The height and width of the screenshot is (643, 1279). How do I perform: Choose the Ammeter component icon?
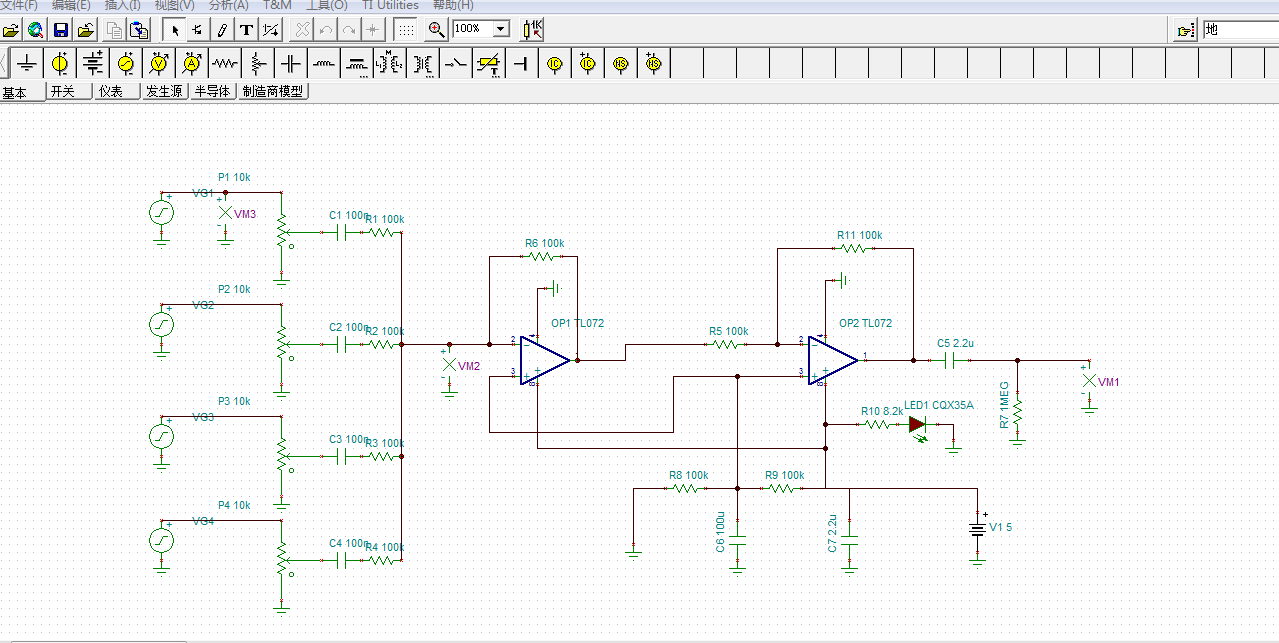[x=192, y=64]
